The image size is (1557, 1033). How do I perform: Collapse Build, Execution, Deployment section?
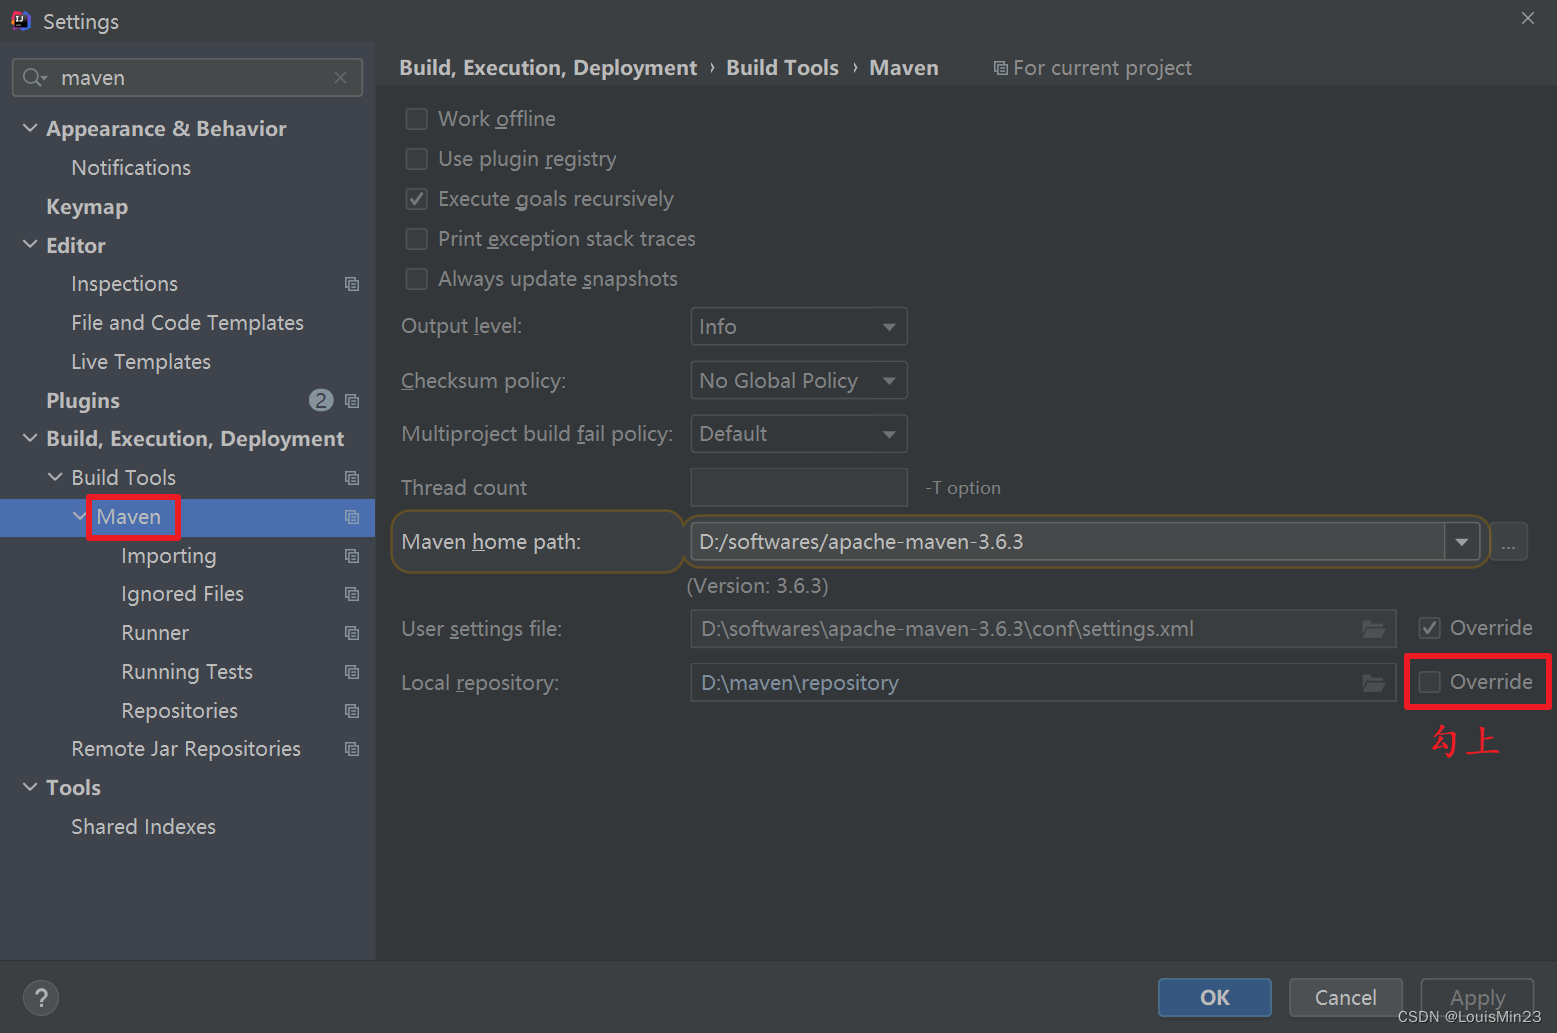click(30, 438)
